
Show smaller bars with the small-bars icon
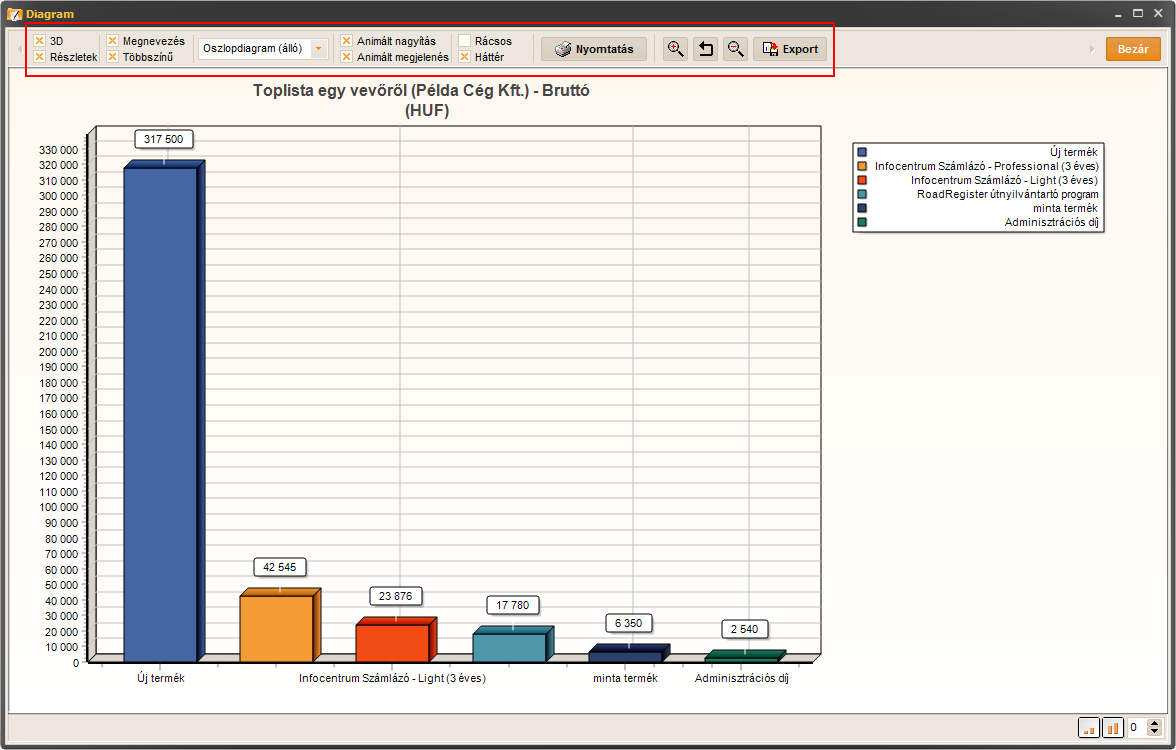pos(1089,728)
